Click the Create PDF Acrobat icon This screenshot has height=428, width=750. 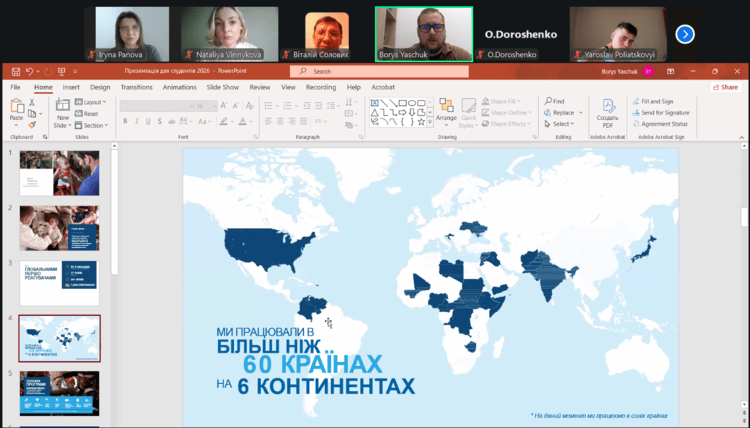[607, 109]
